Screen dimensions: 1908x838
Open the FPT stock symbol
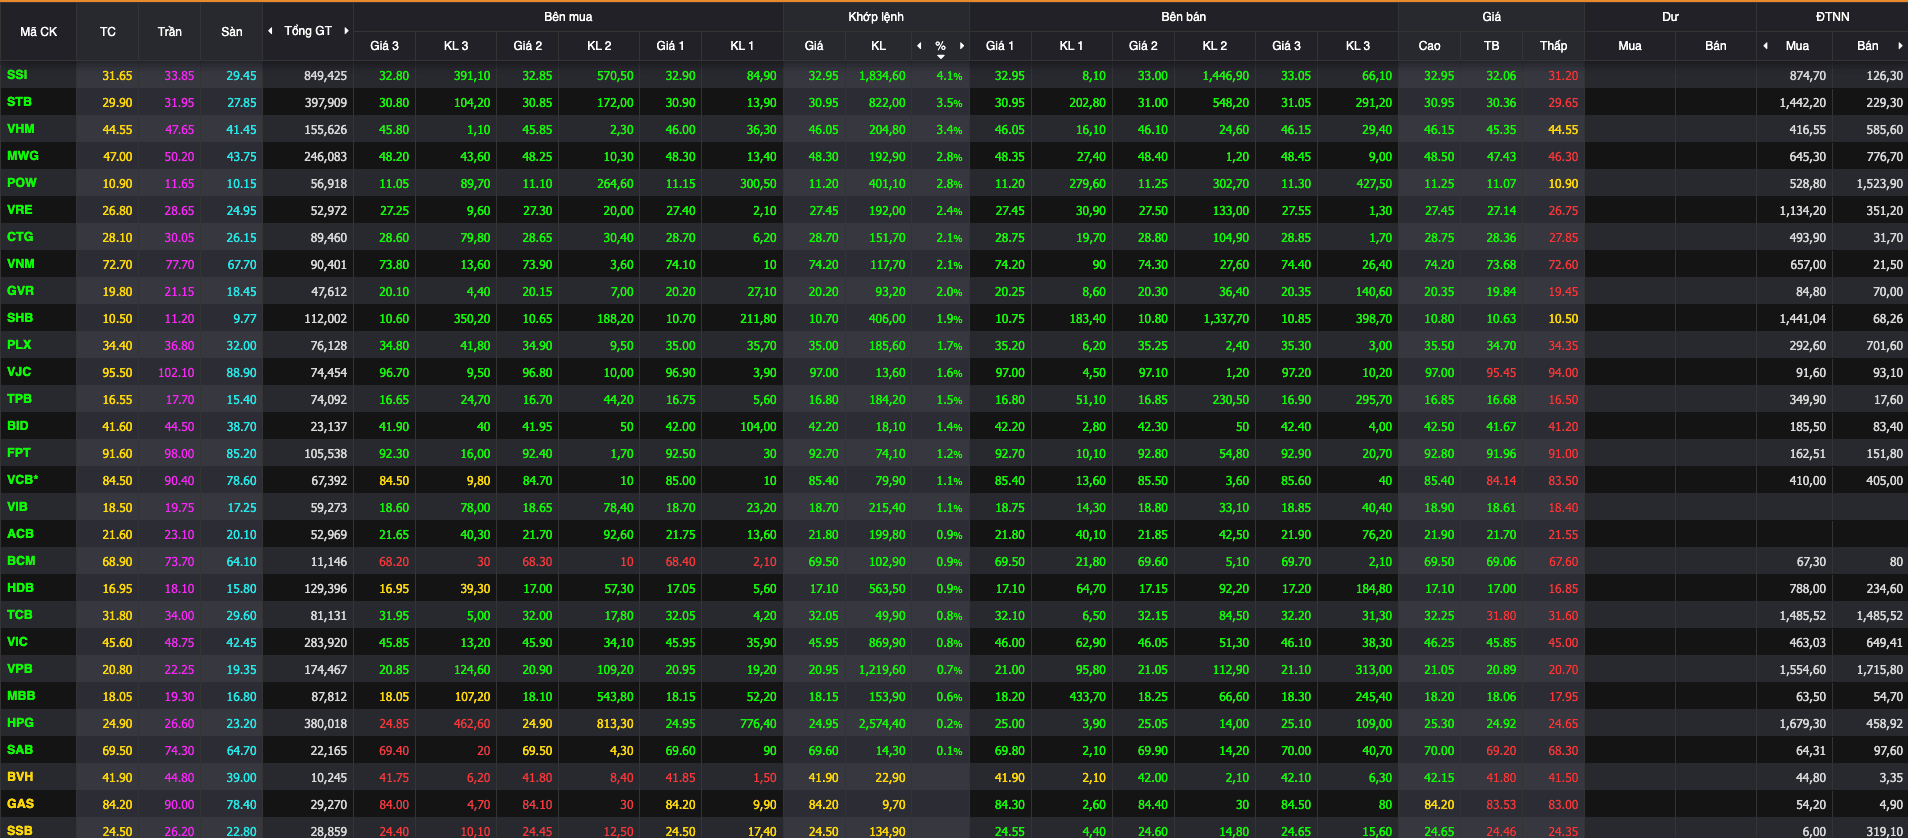(x=19, y=453)
